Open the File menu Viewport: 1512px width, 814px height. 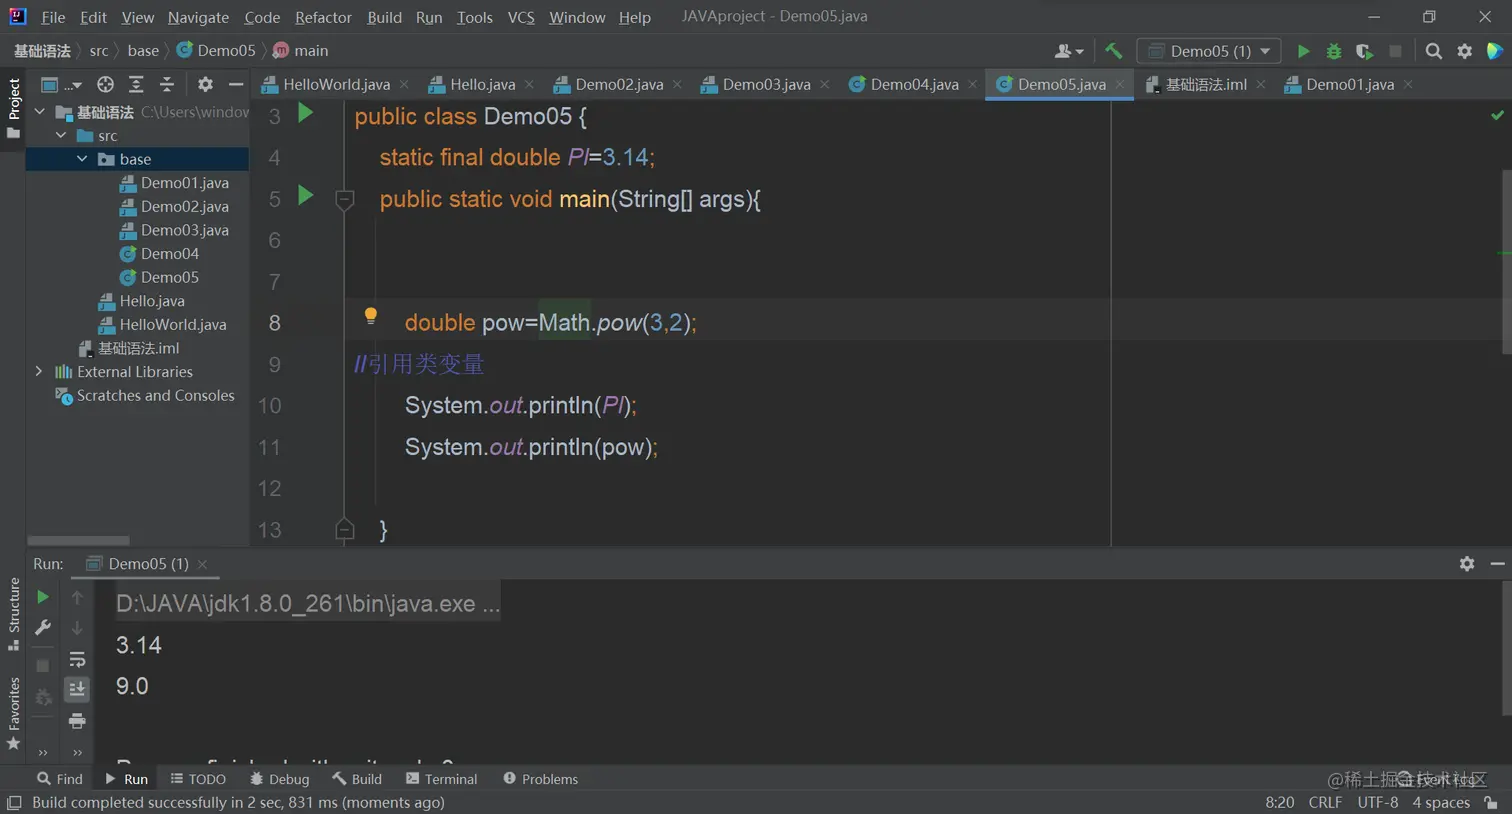[x=53, y=17]
